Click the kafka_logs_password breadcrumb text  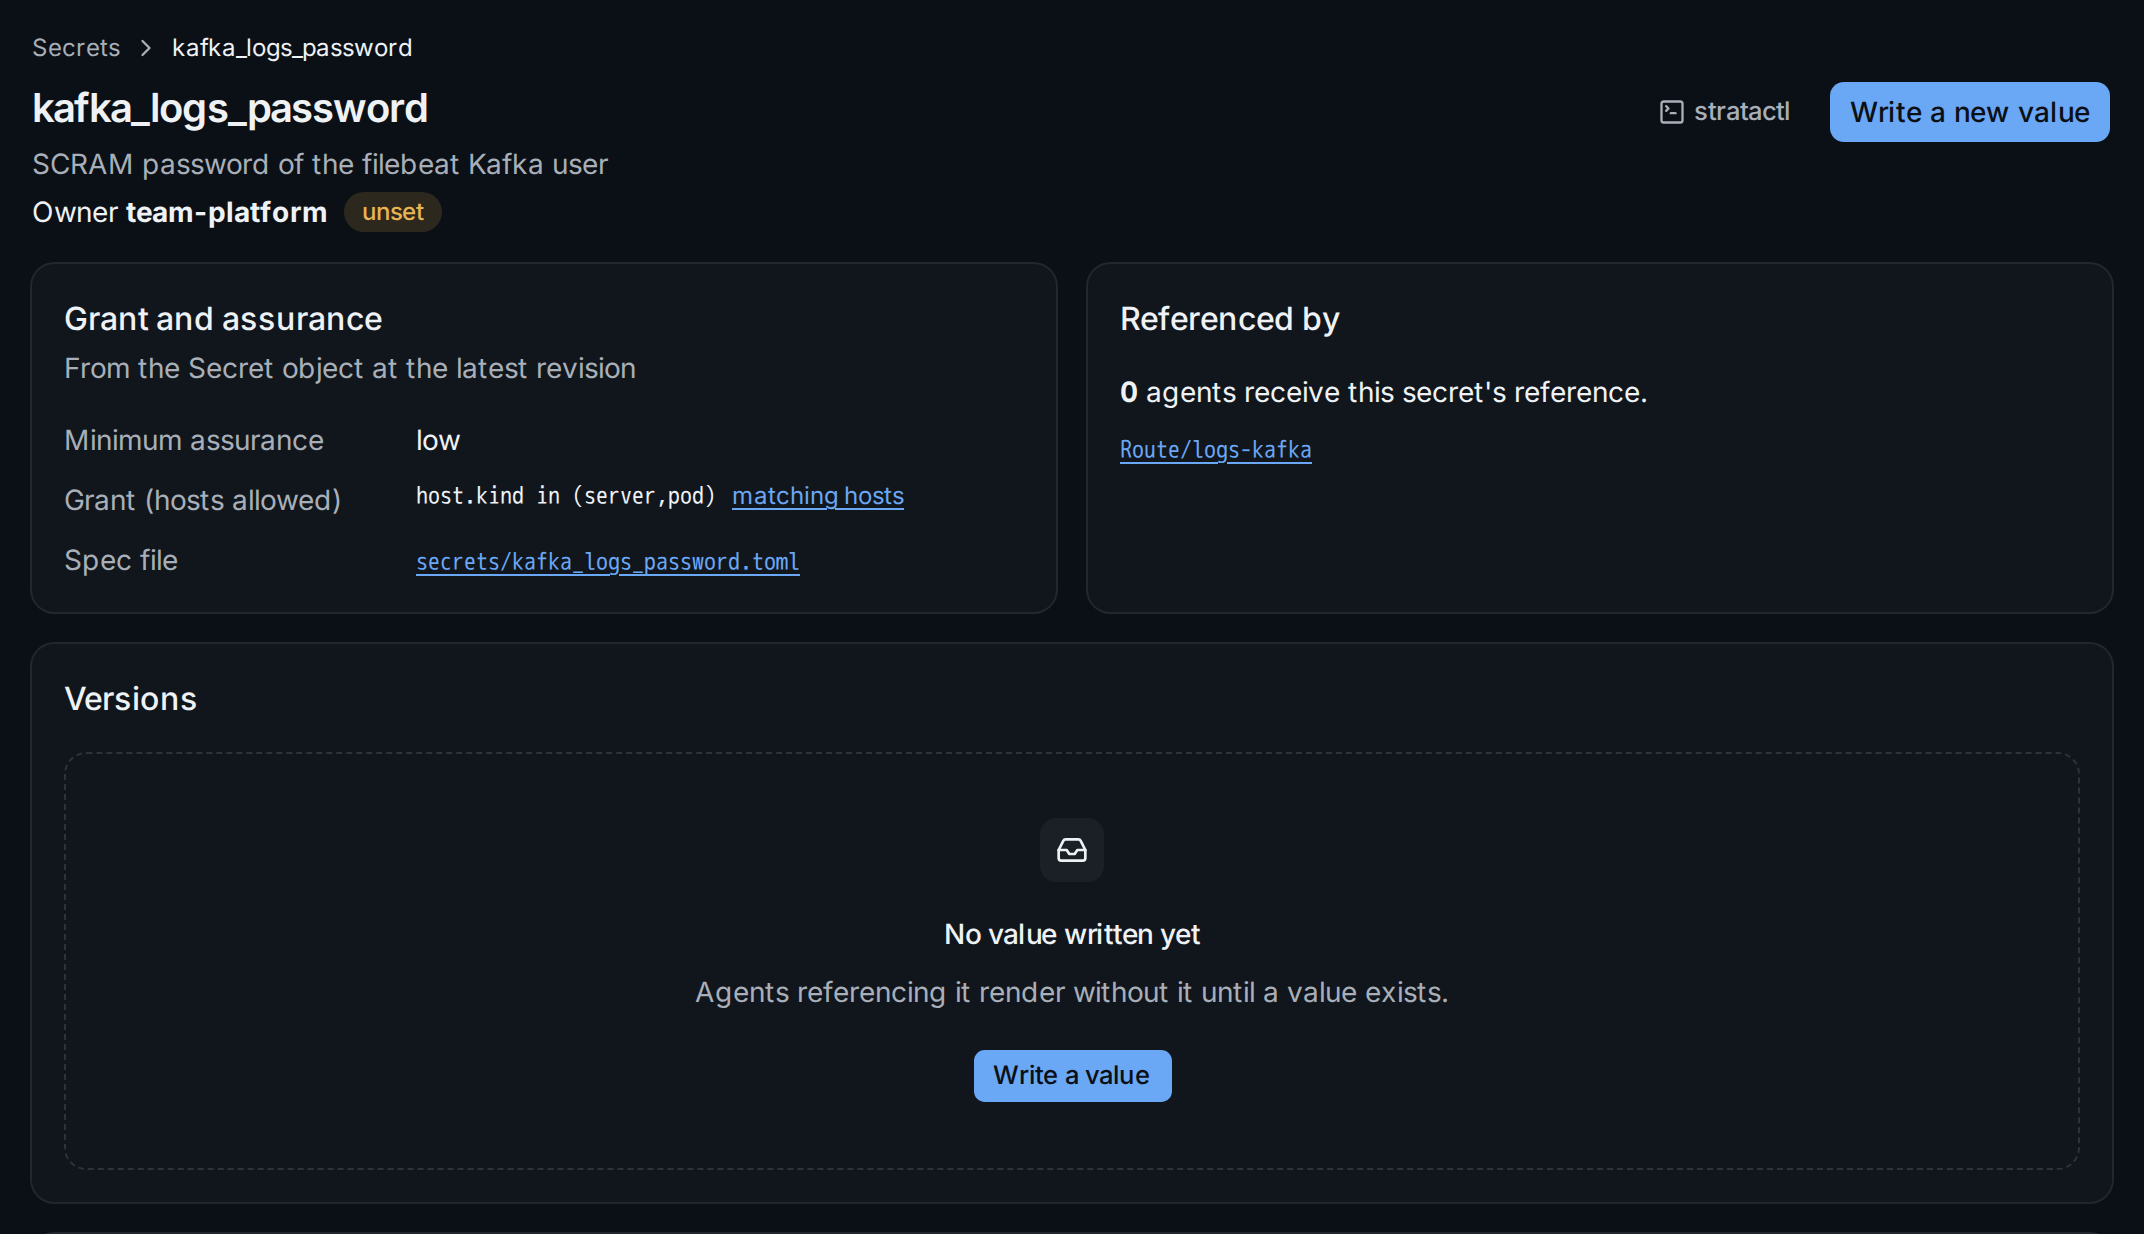tap(292, 48)
